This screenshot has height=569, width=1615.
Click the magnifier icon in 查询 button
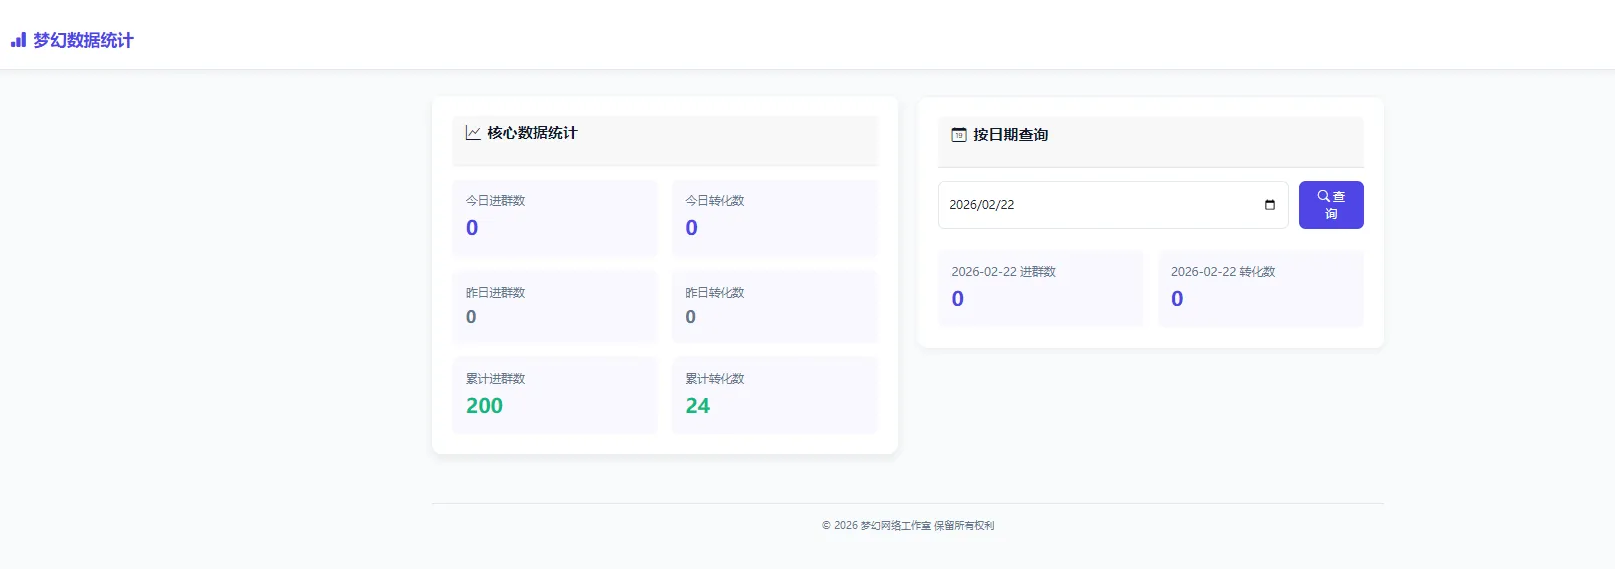(1323, 196)
